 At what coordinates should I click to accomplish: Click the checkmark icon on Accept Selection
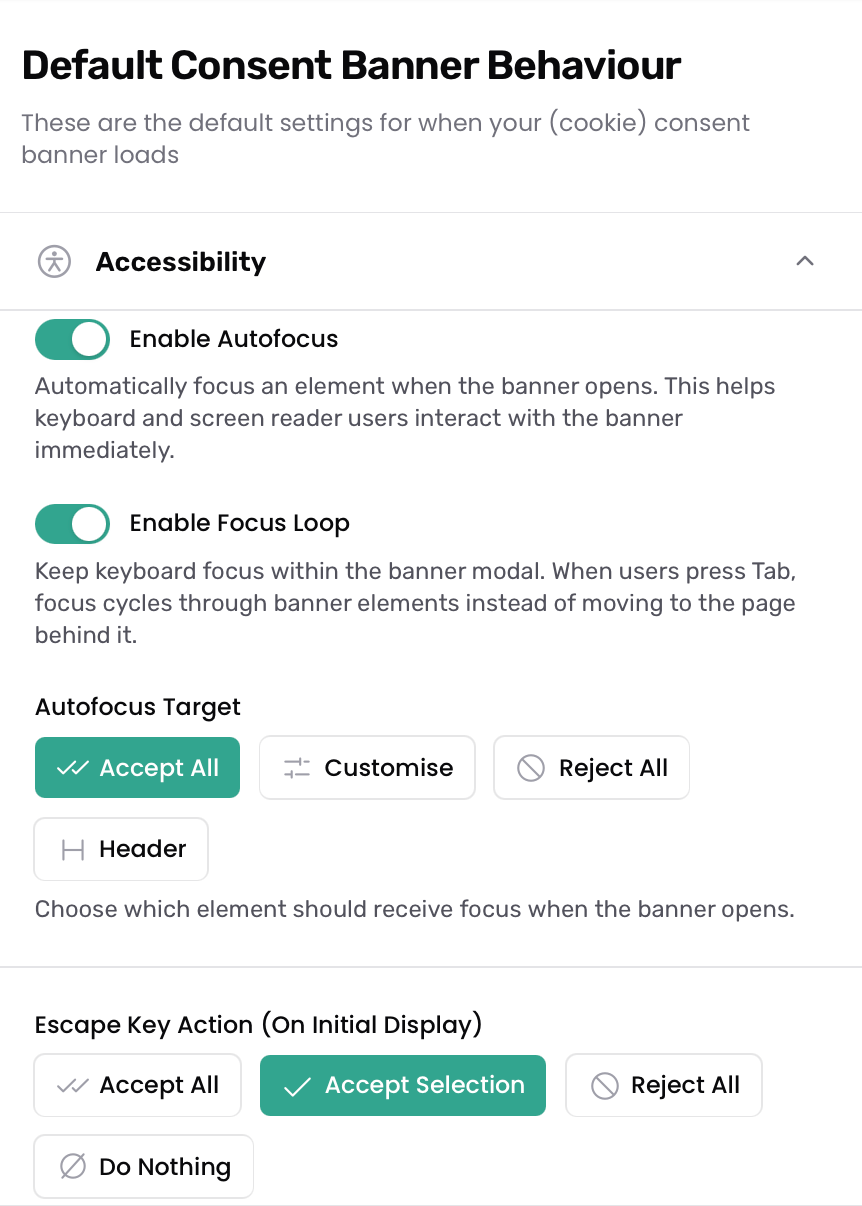pos(297,1086)
